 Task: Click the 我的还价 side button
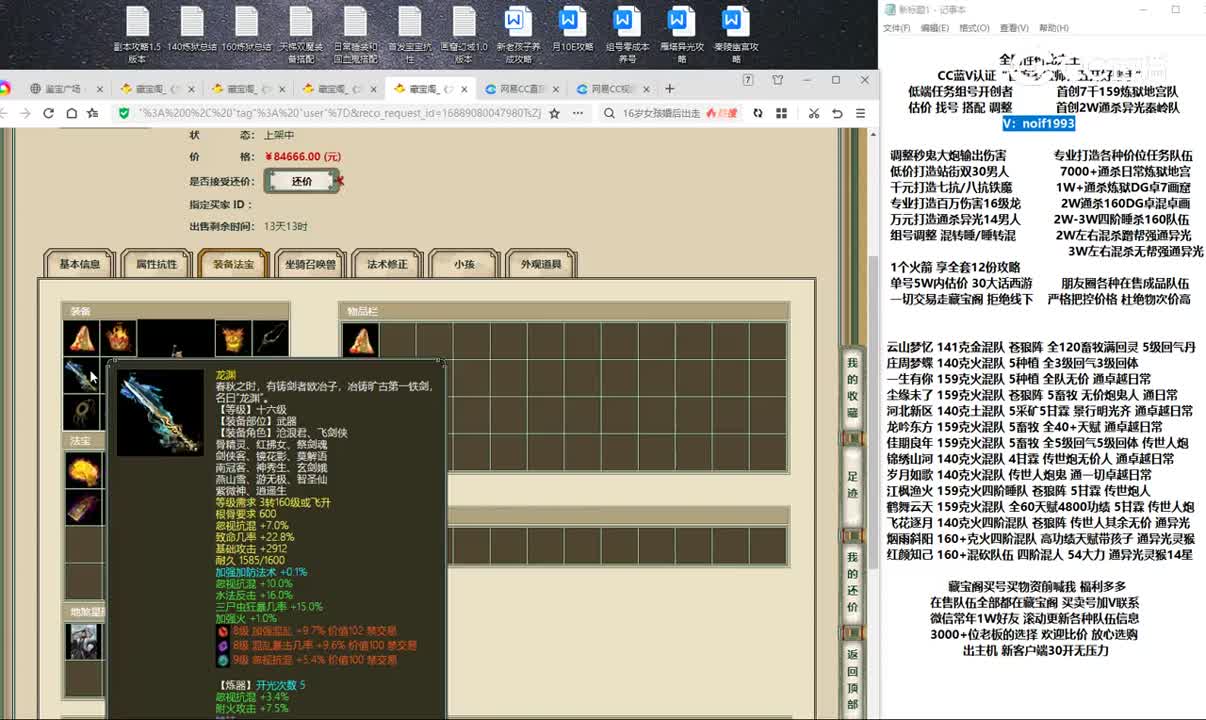tap(852, 581)
